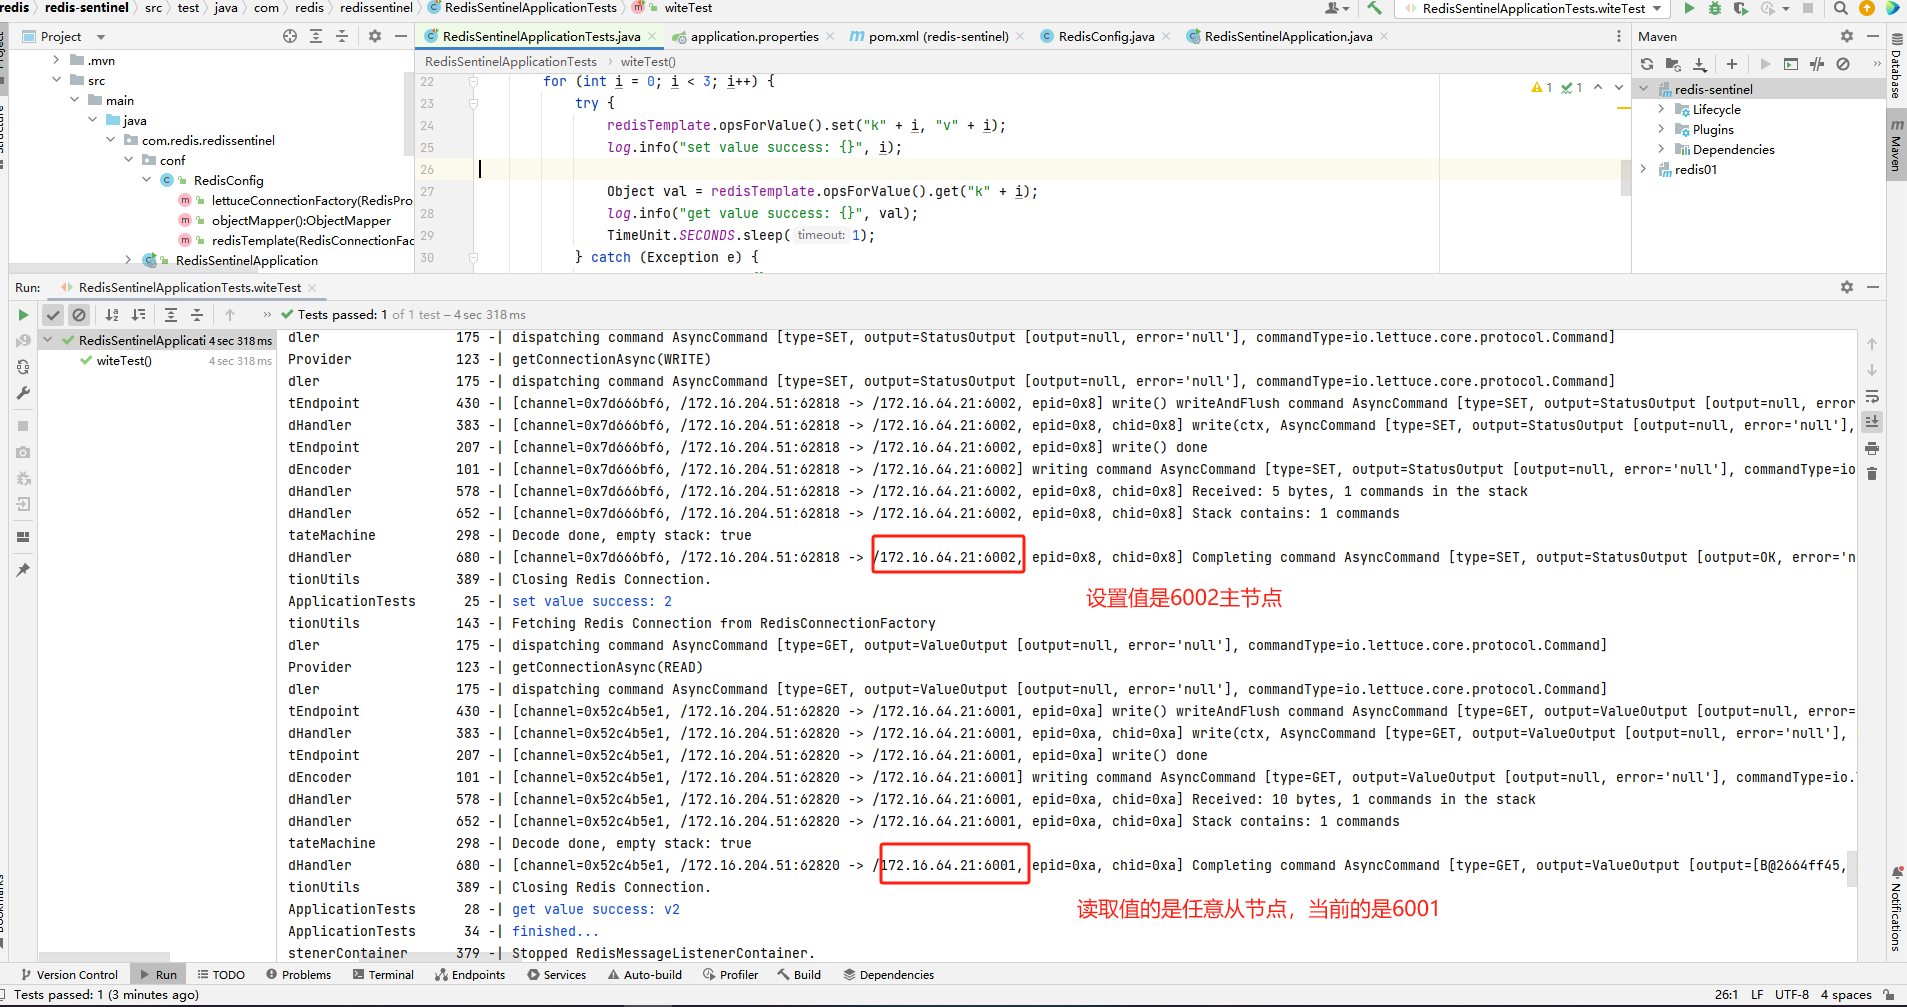Open the Version Control tool window tab
This screenshot has height=1007, width=1907.
69,975
